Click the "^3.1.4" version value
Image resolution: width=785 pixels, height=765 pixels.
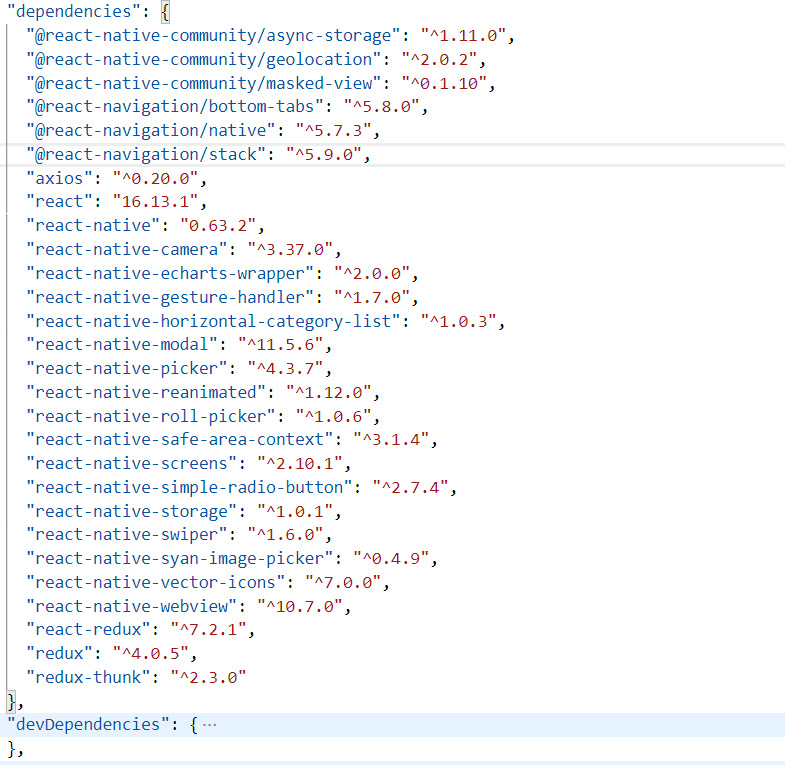(x=391, y=440)
